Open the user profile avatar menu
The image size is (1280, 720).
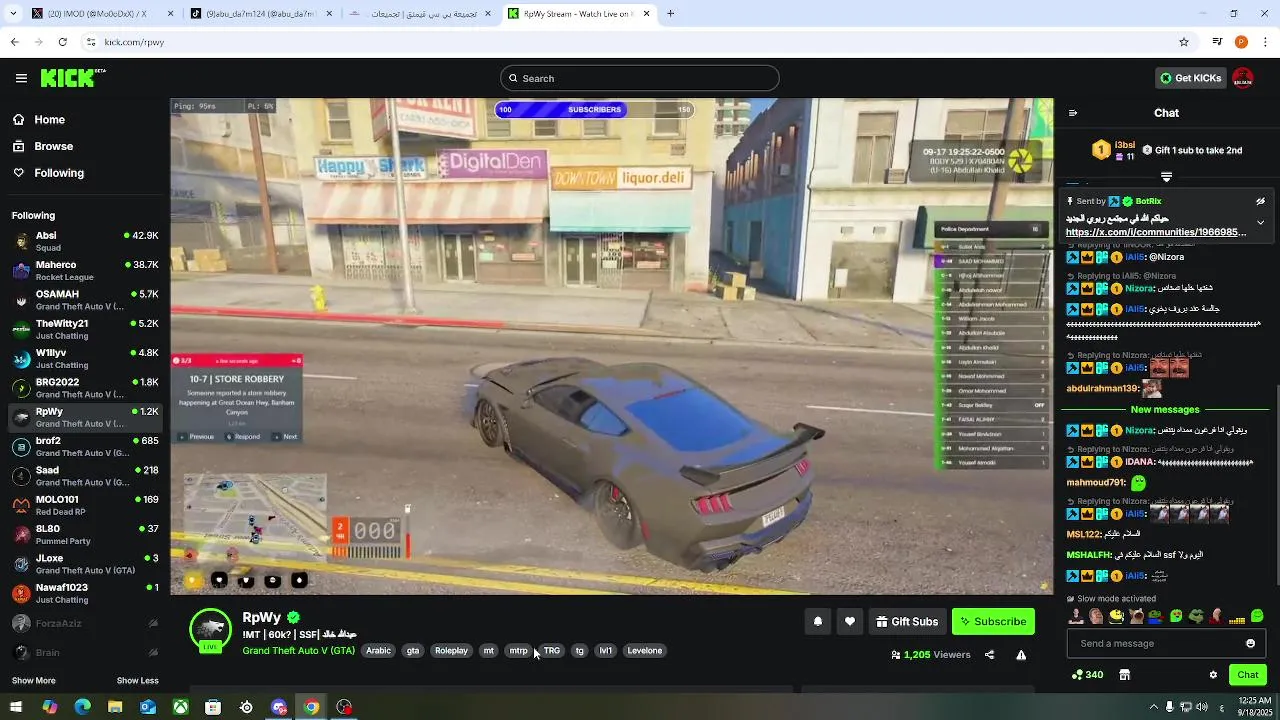1243,78
